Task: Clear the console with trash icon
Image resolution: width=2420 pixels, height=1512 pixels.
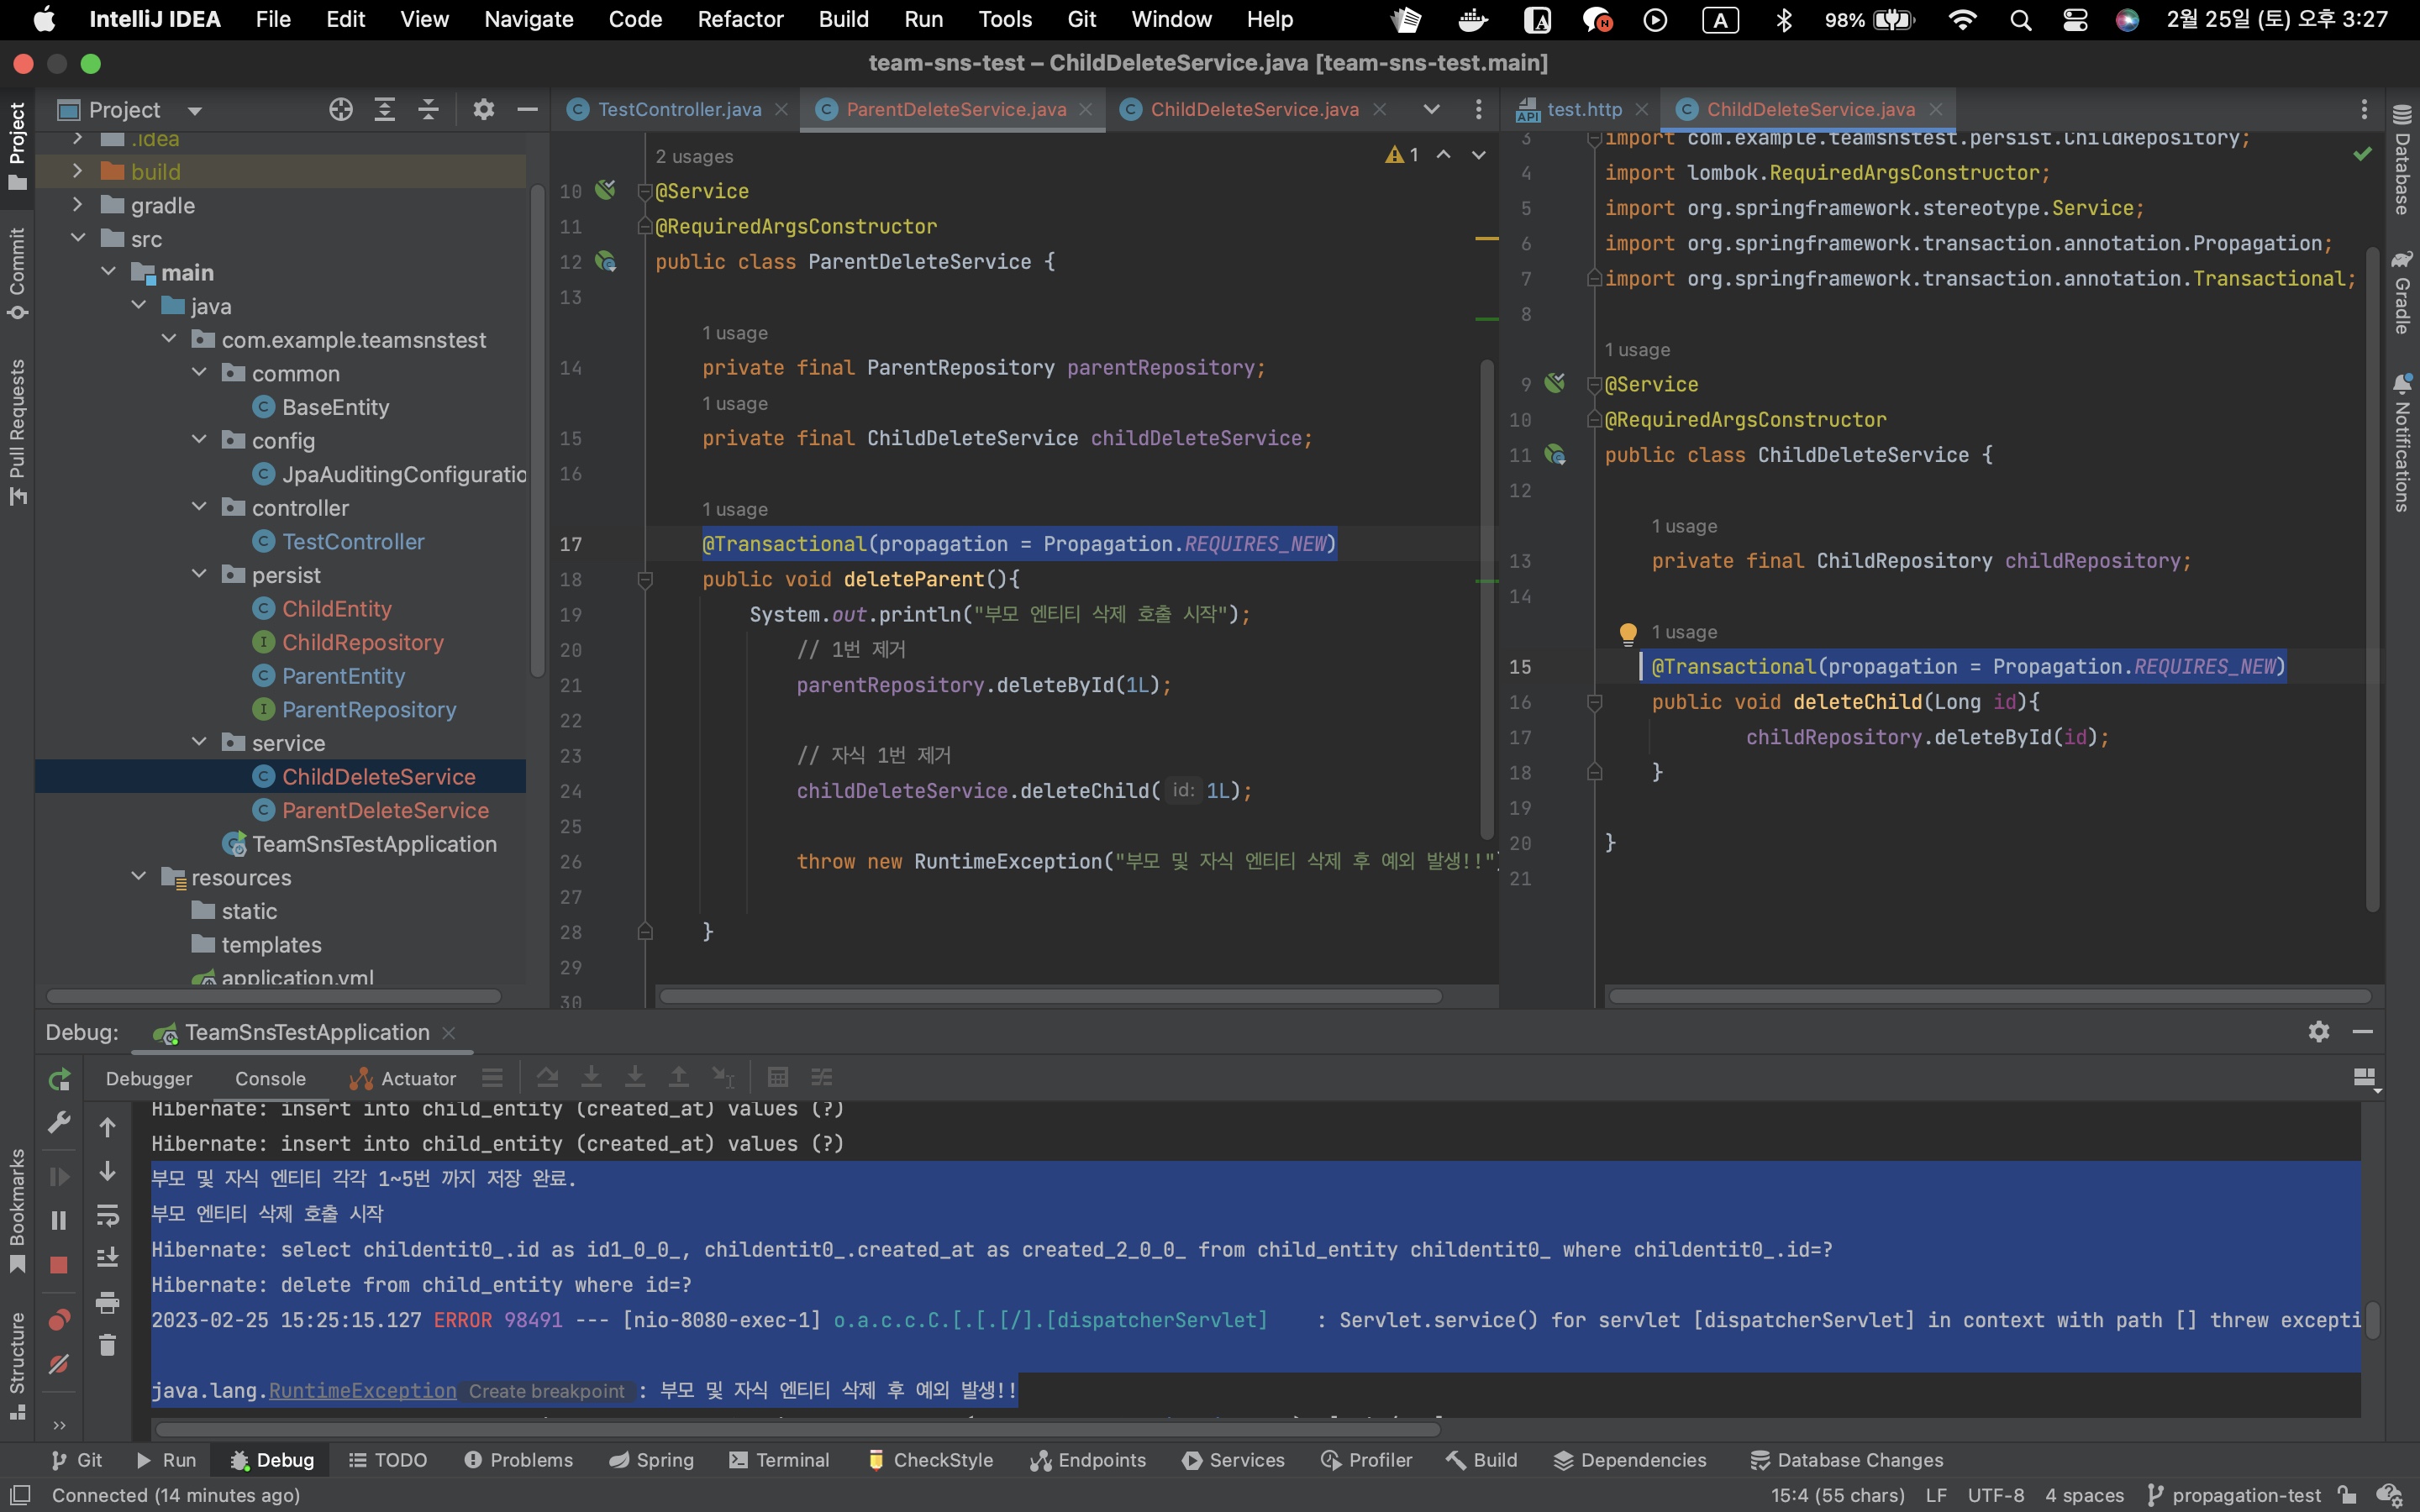Action: click(108, 1346)
